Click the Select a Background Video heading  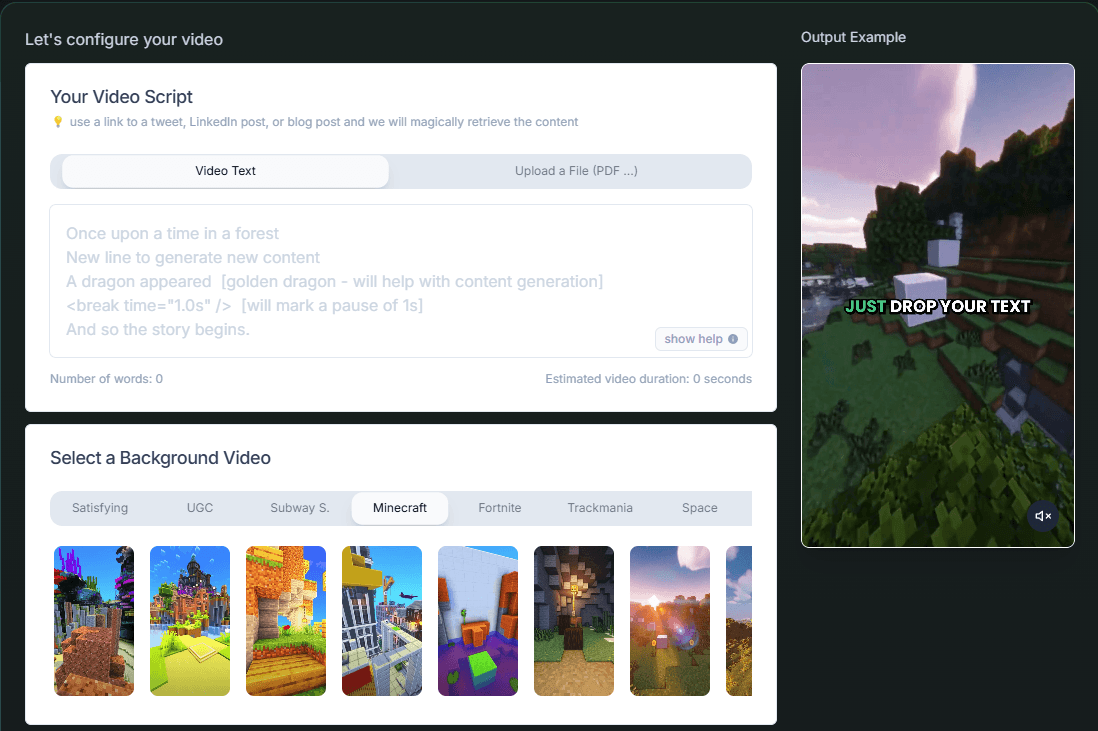160,458
